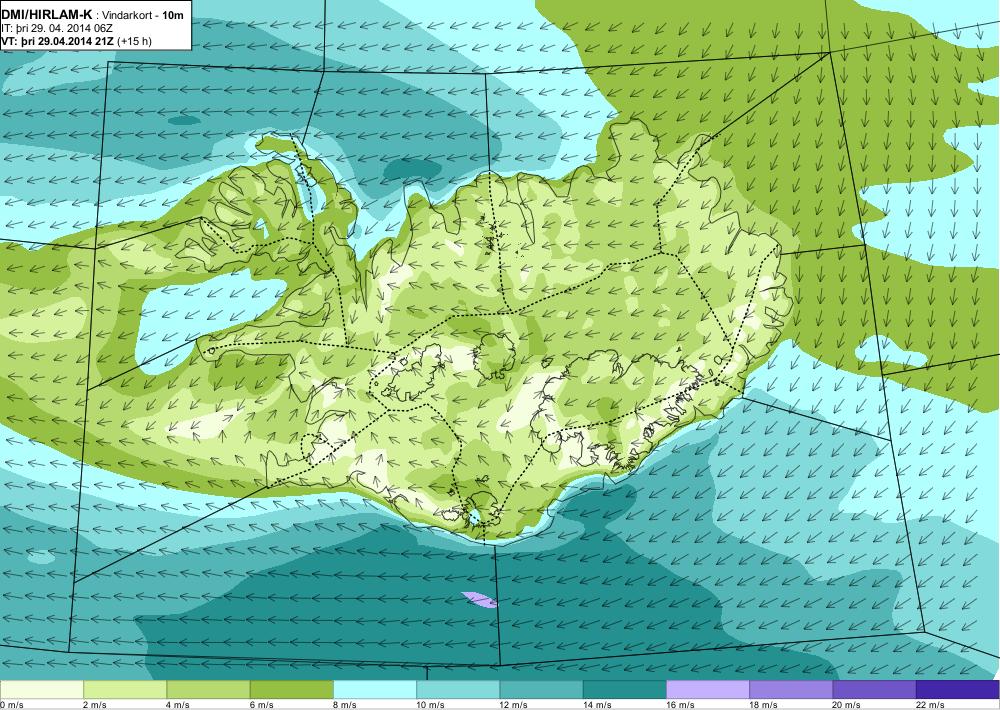Click the medium purple 18–20 m/s legend swatch
Image resolution: width=1000 pixels, height=710 pixels.
click(x=791, y=690)
